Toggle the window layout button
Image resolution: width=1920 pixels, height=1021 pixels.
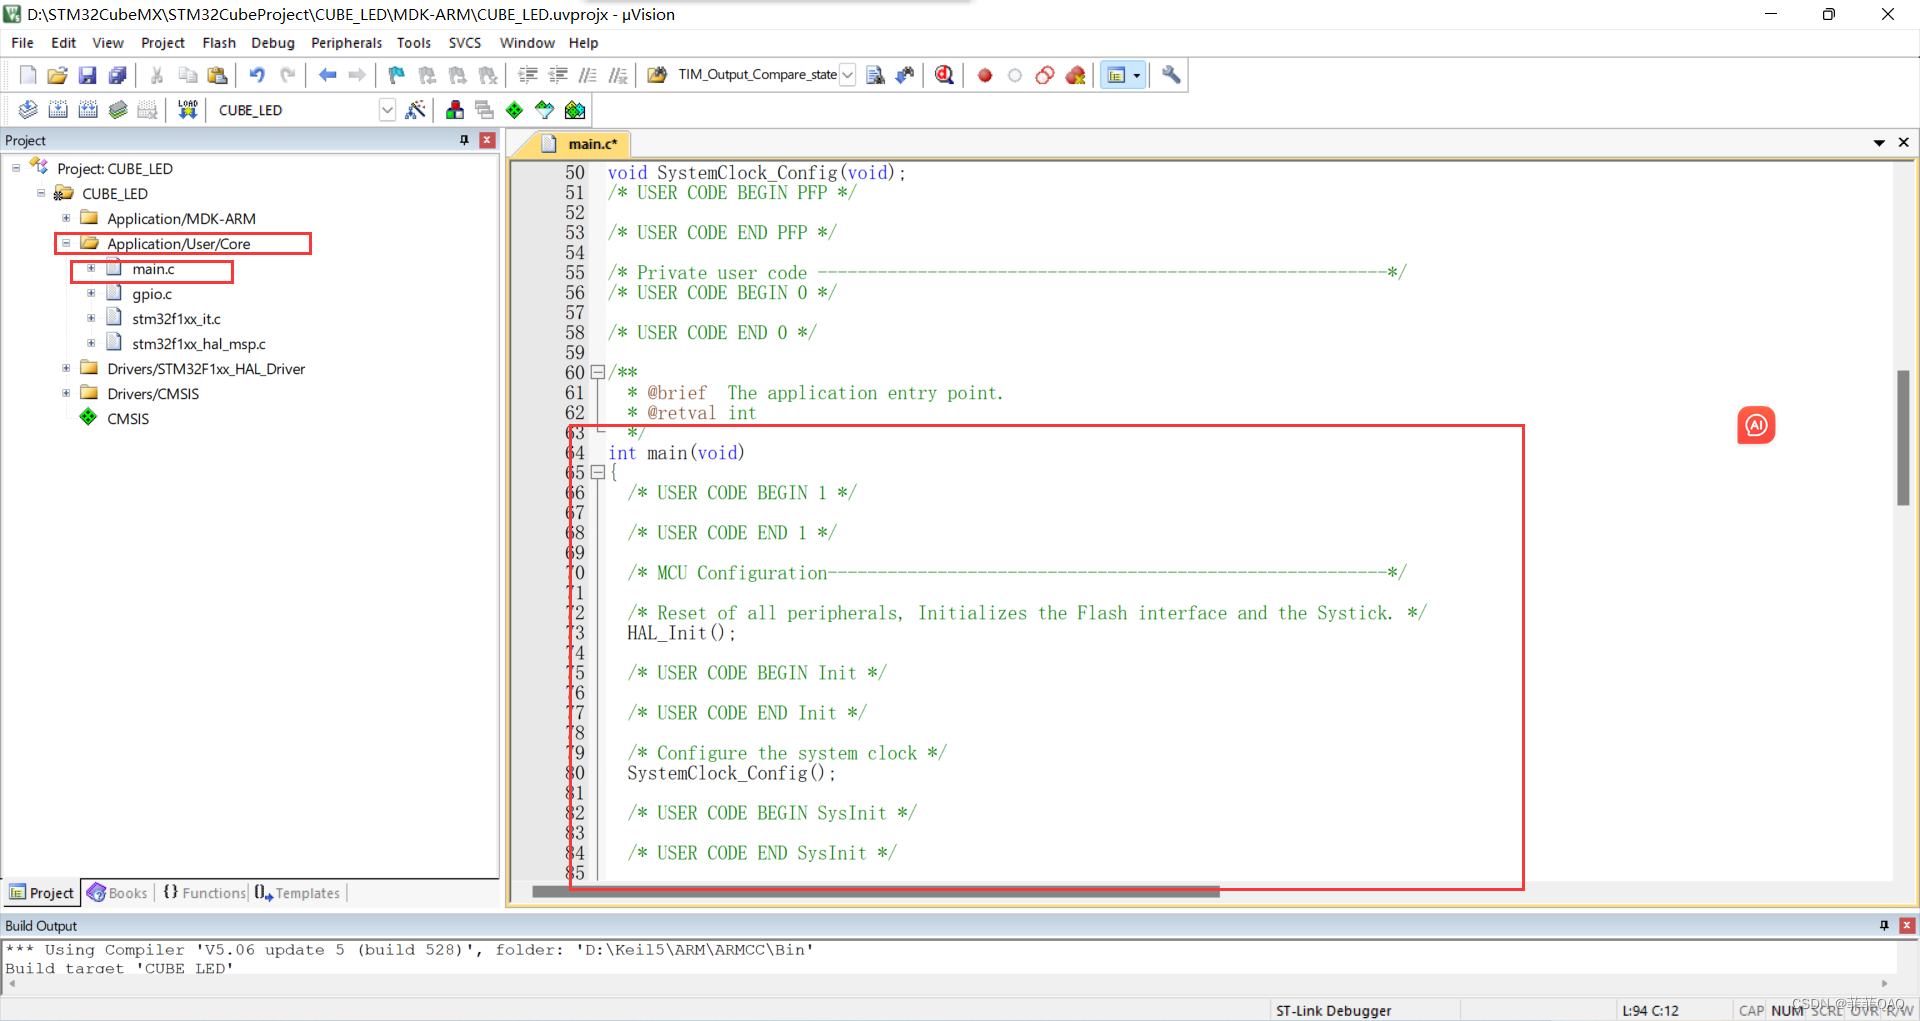pyautogui.click(x=1117, y=75)
